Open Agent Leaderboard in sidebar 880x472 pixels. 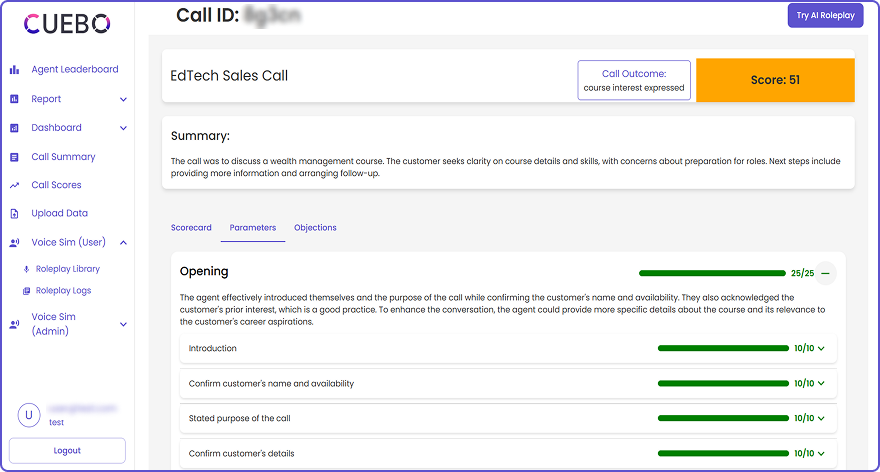[x=75, y=70]
